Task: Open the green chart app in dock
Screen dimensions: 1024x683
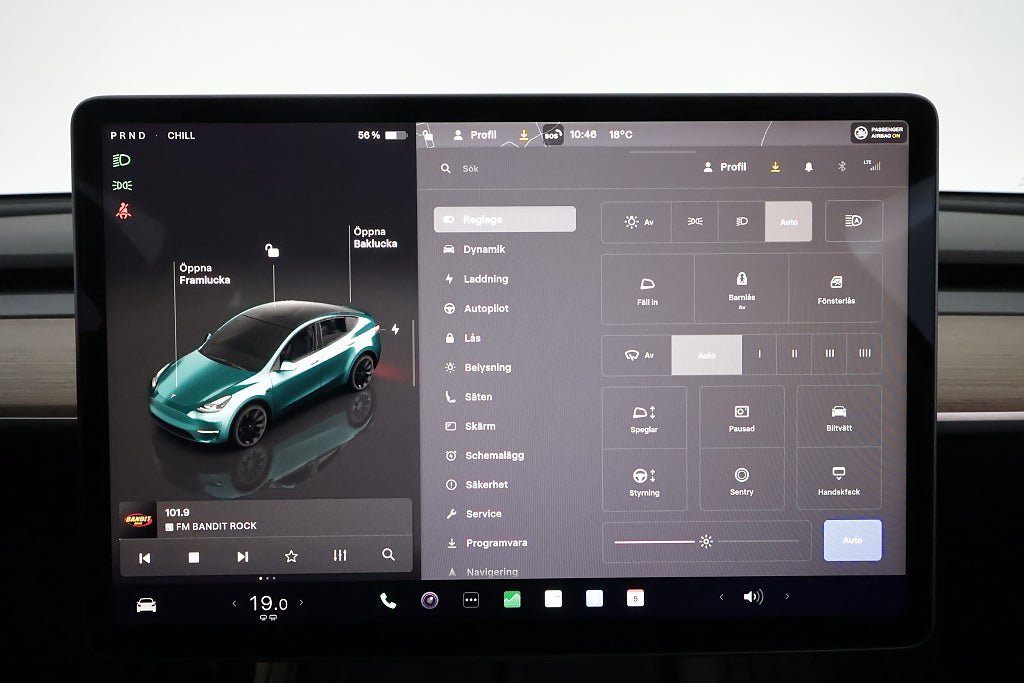Action: pyautogui.click(x=512, y=599)
